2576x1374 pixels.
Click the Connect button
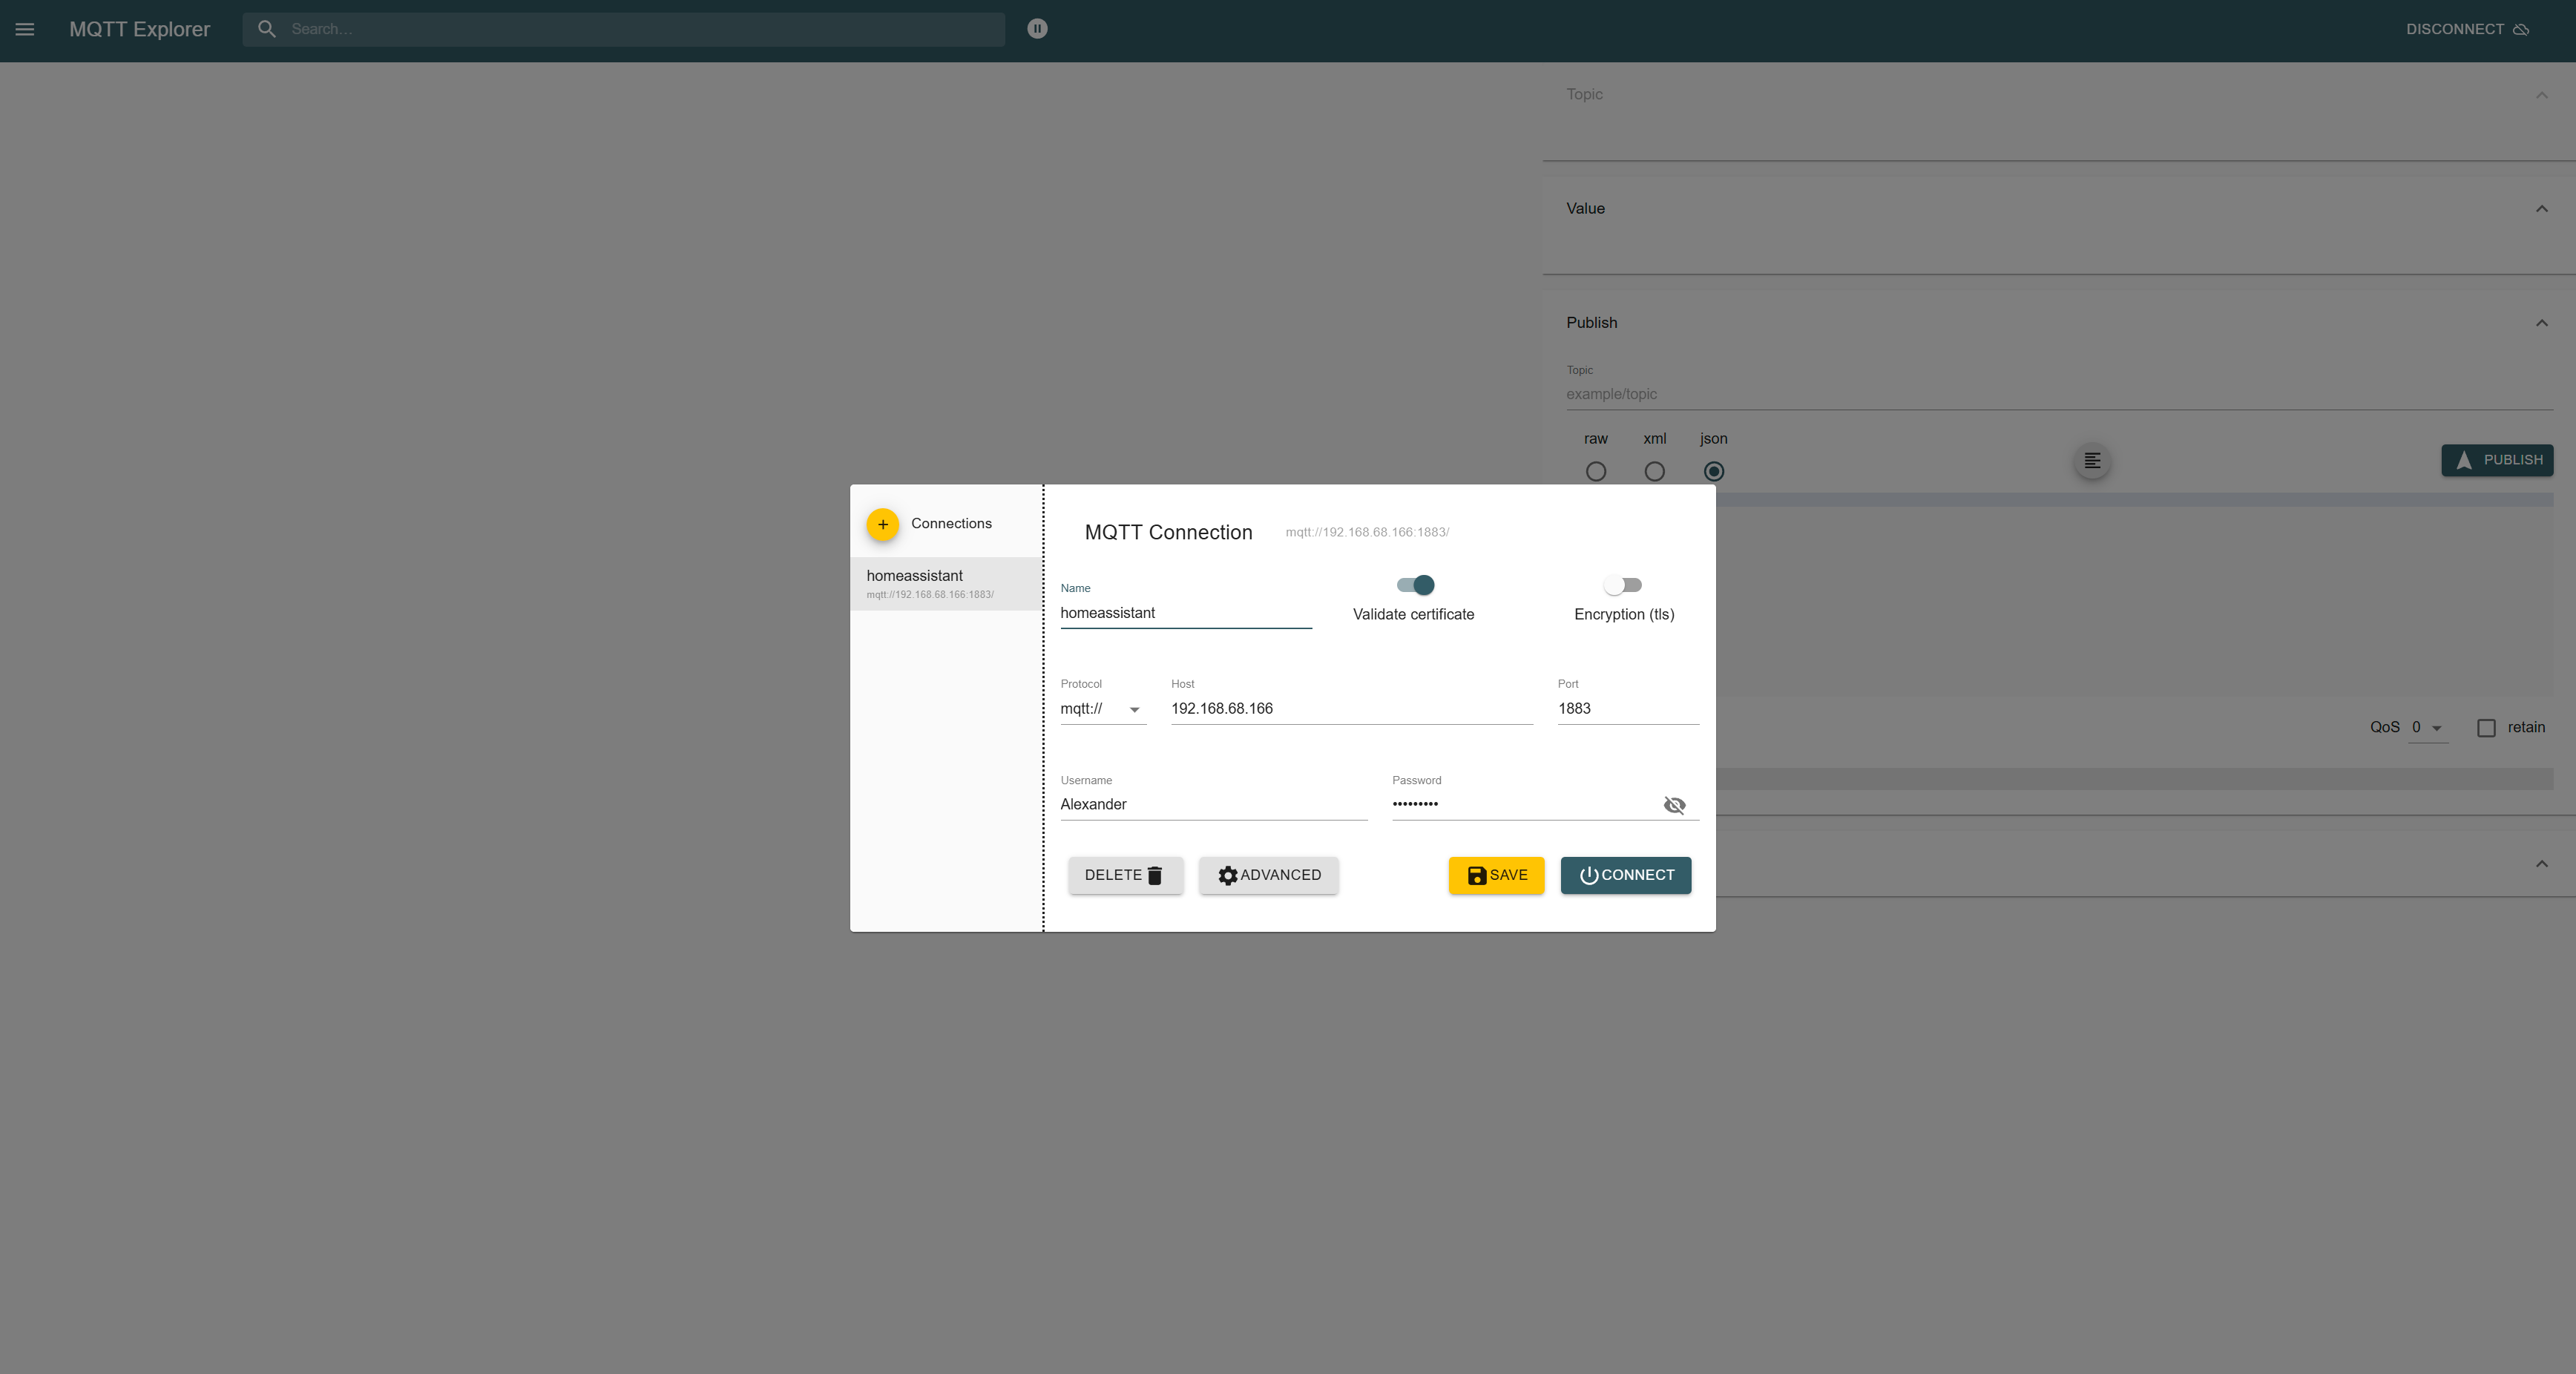point(1625,875)
